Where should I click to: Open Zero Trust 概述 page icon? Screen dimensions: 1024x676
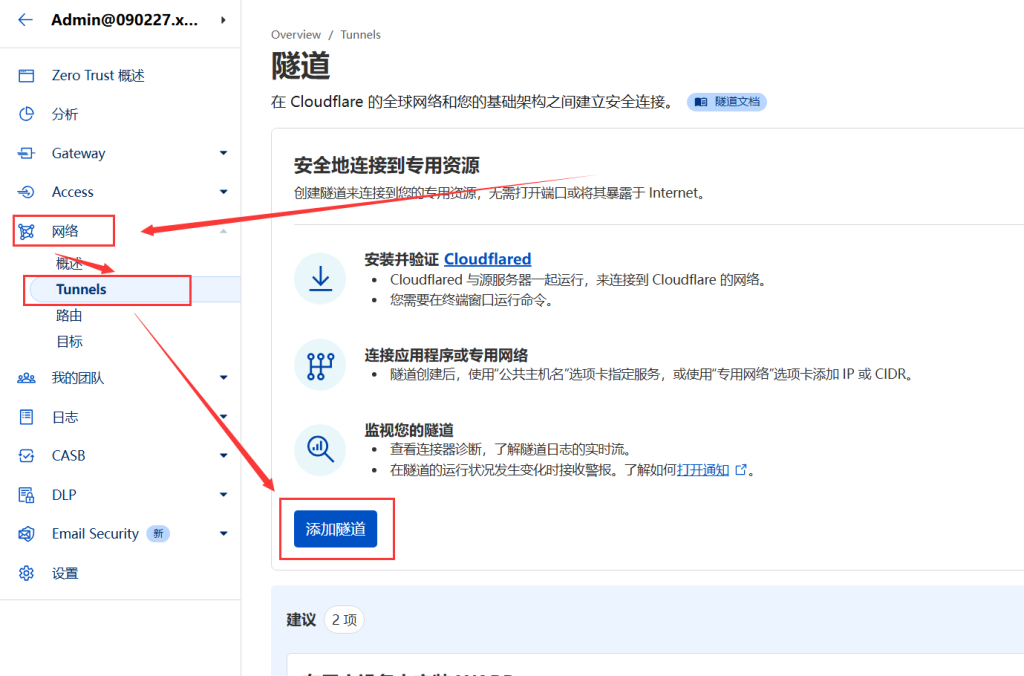[27, 76]
